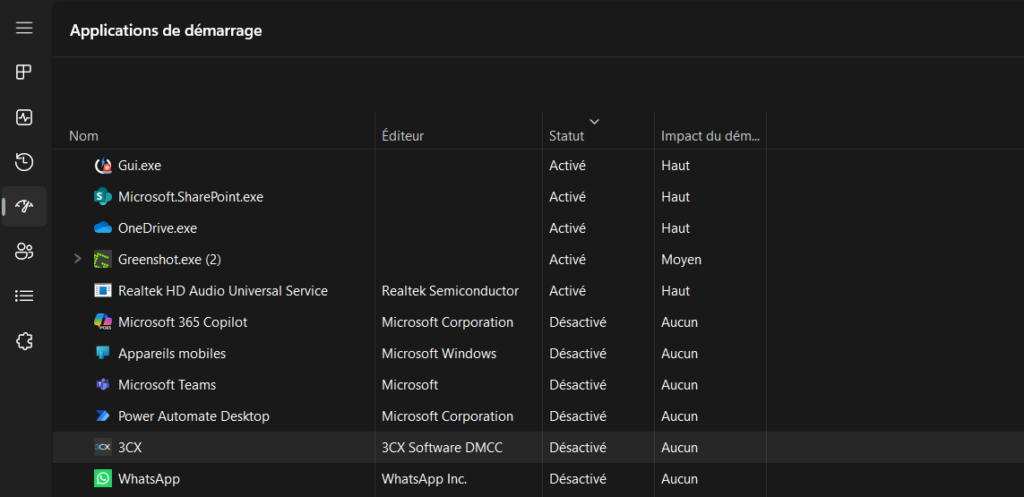Open the Details list icon
1024x497 pixels.
tap(25, 296)
